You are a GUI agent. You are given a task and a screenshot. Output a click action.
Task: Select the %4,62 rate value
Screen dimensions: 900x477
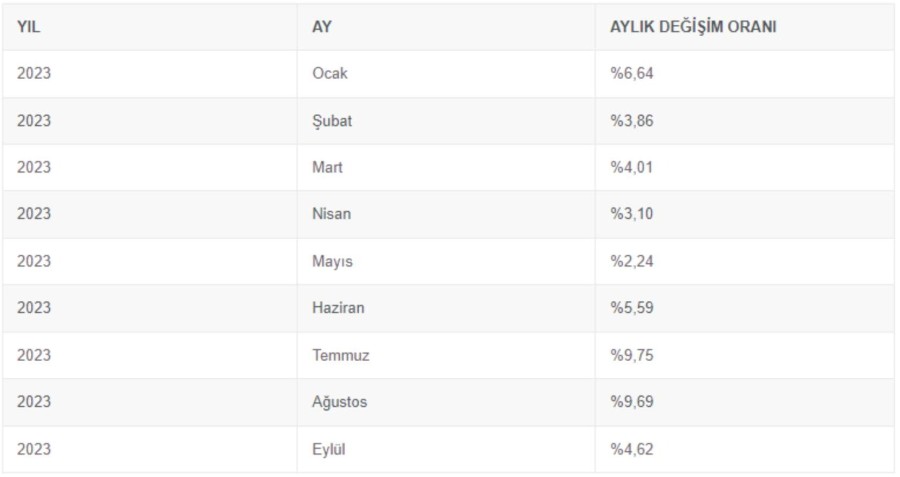(632, 449)
